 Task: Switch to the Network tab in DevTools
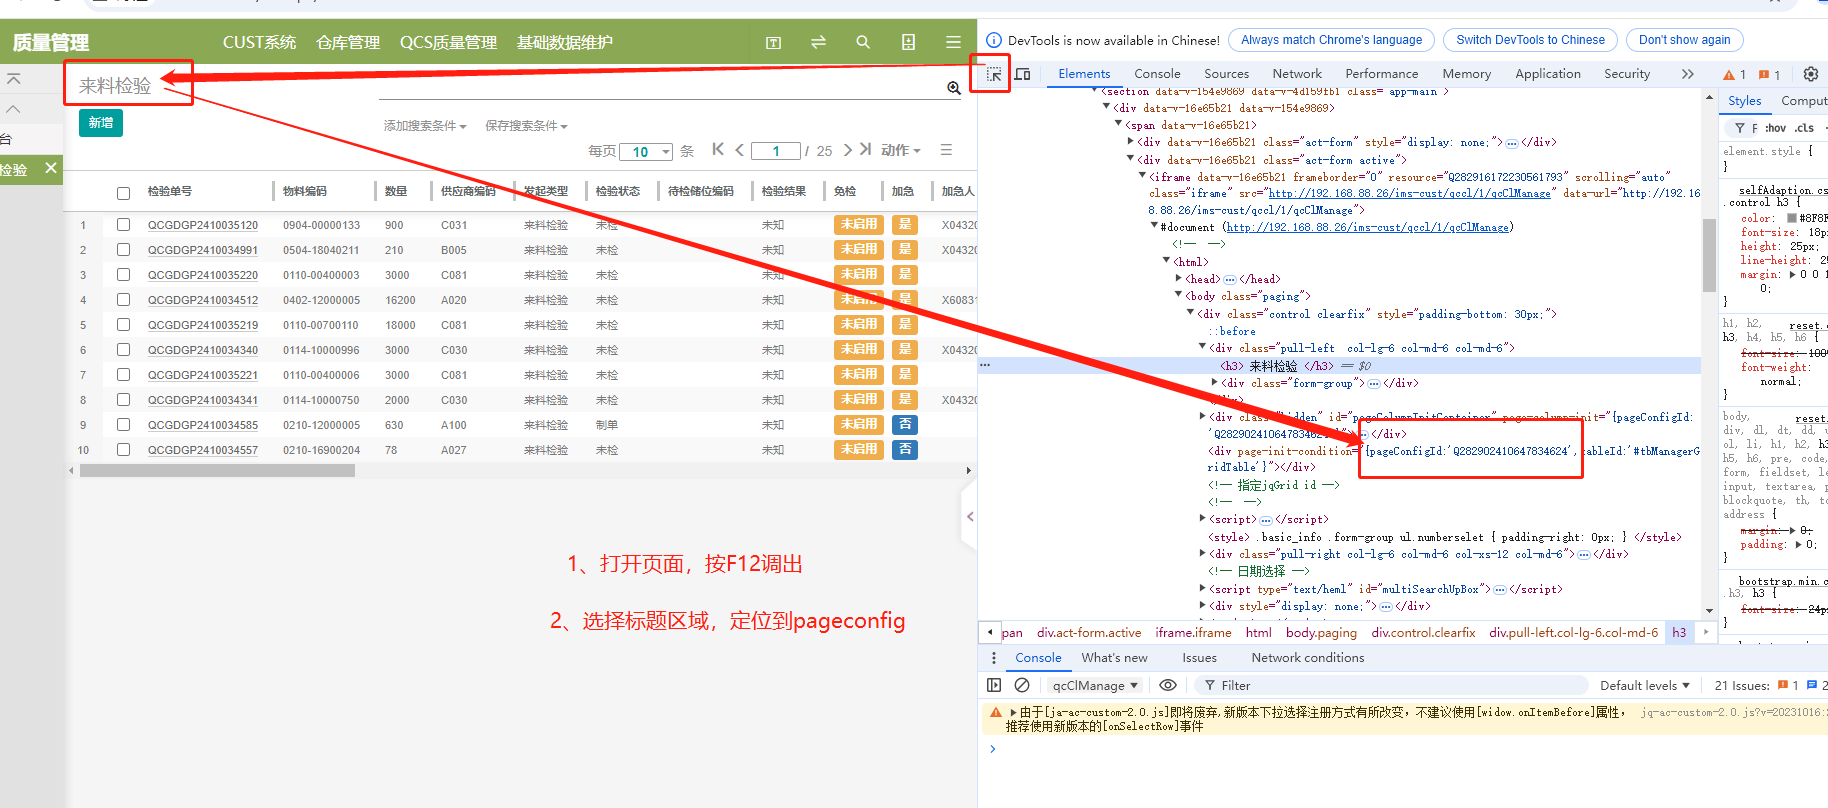(x=1297, y=74)
